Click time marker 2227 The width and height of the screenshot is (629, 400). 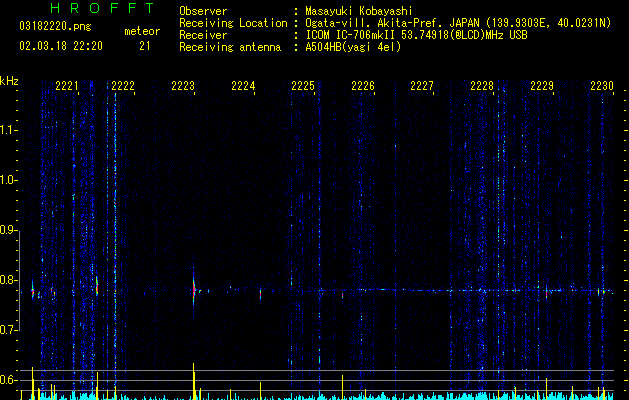click(x=422, y=86)
